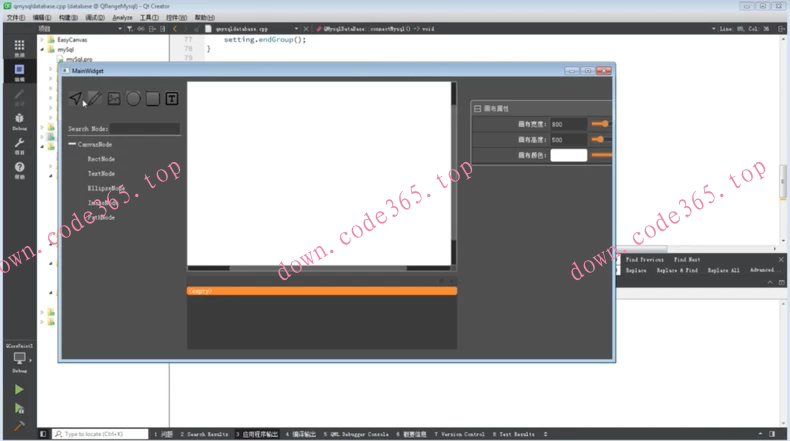Click the canvas width field showing 800
Screen dimensions: 790x441
pos(569,124)
